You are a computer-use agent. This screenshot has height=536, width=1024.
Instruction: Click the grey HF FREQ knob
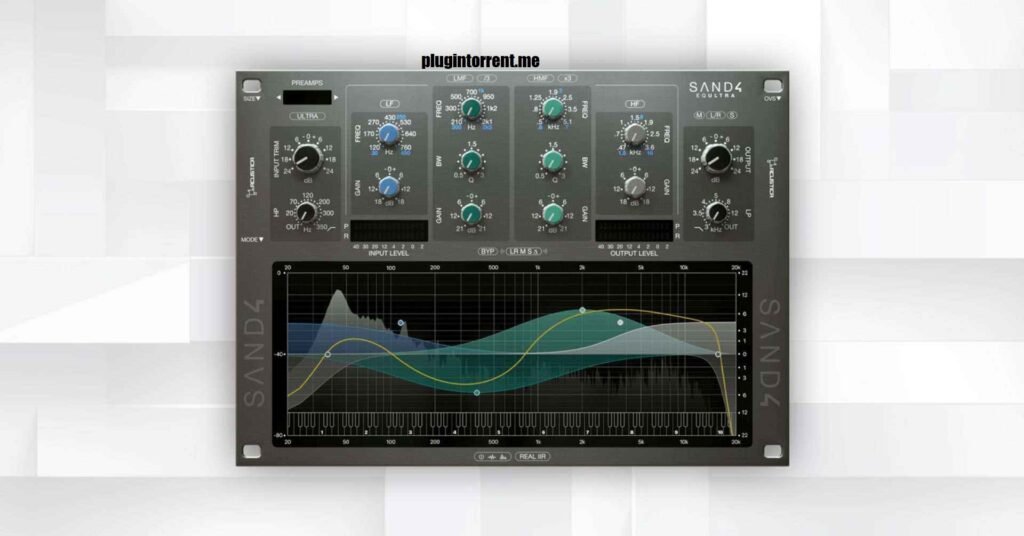(635, 135)
